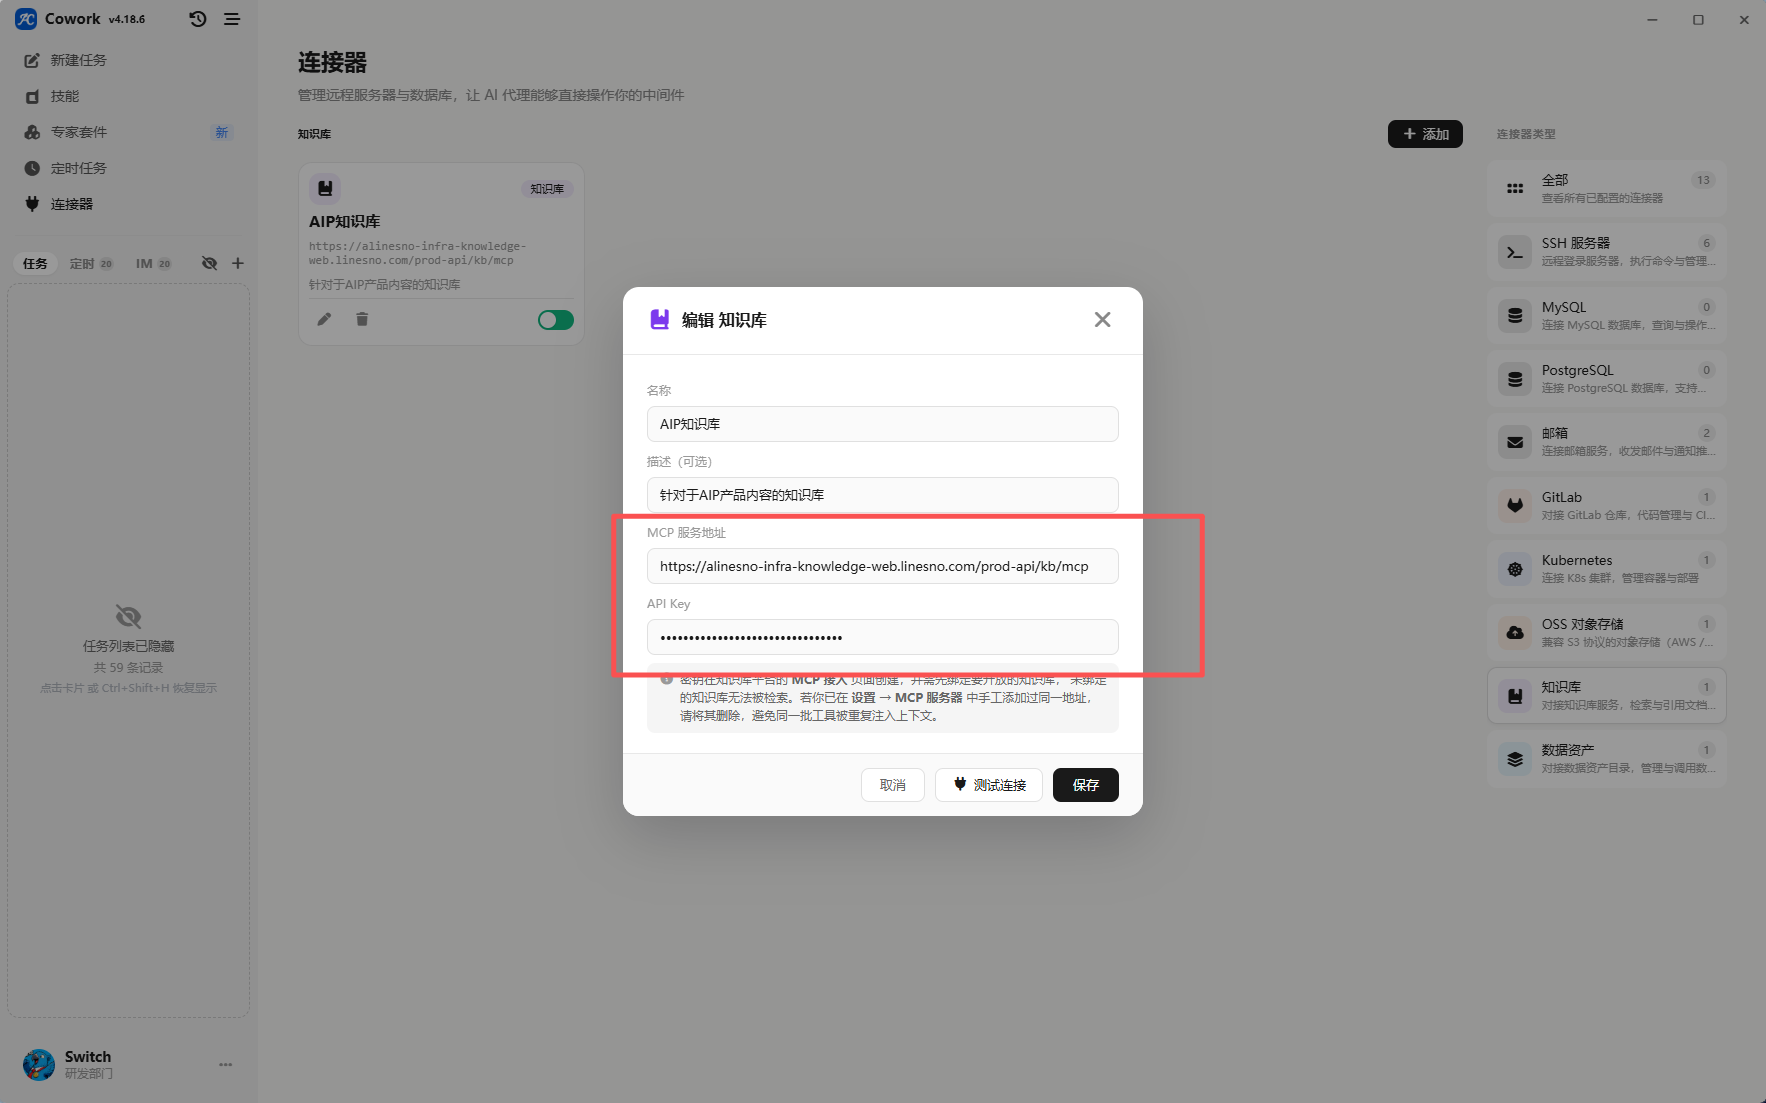Toggle the sidebar hamburger menu

(232, 19)
